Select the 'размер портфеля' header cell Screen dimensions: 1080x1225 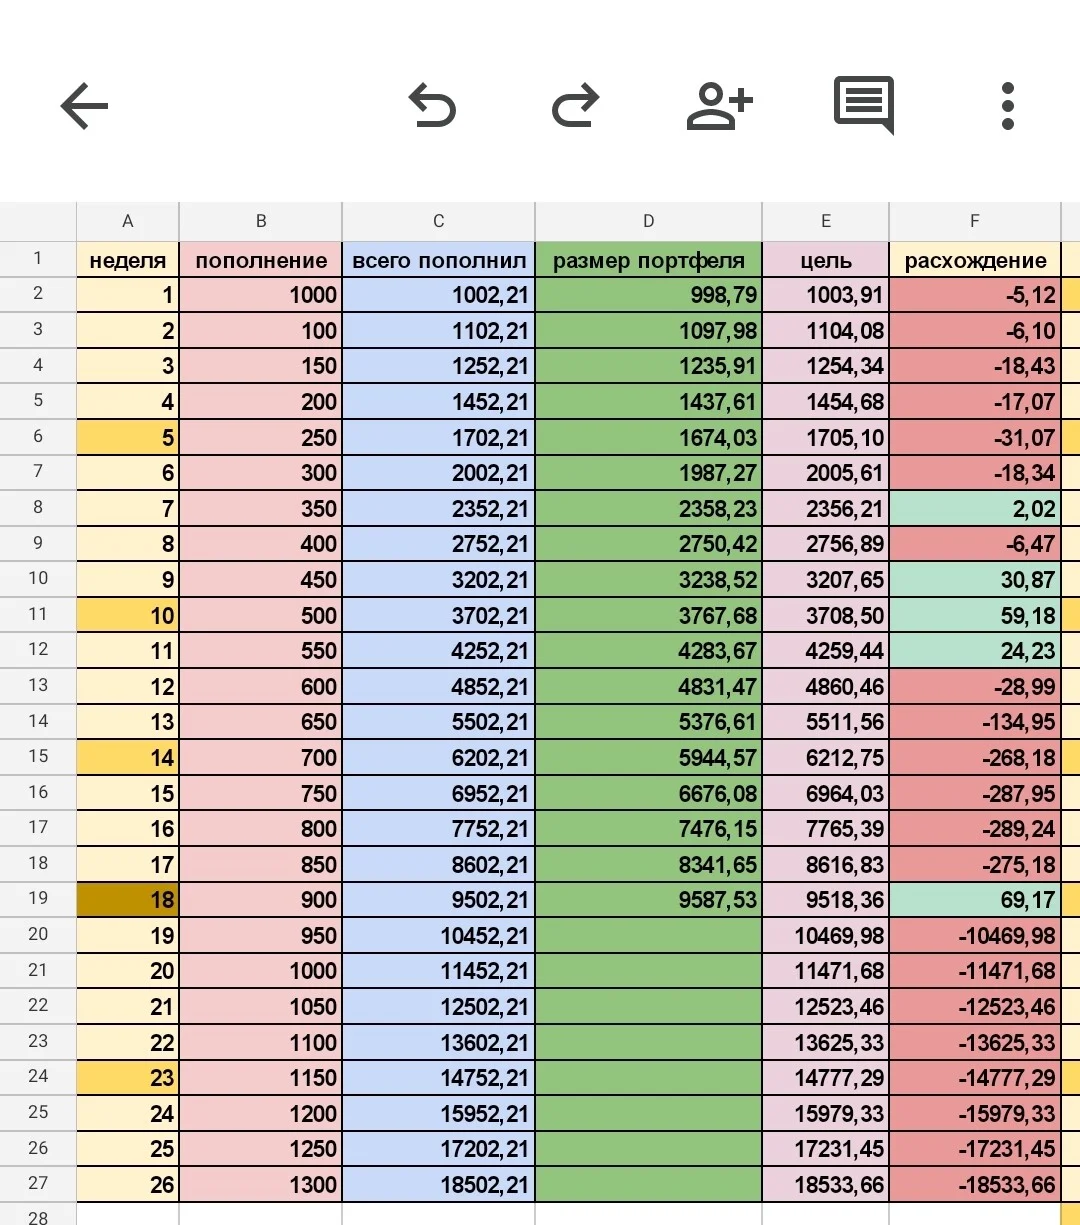[x=648, y=260]
